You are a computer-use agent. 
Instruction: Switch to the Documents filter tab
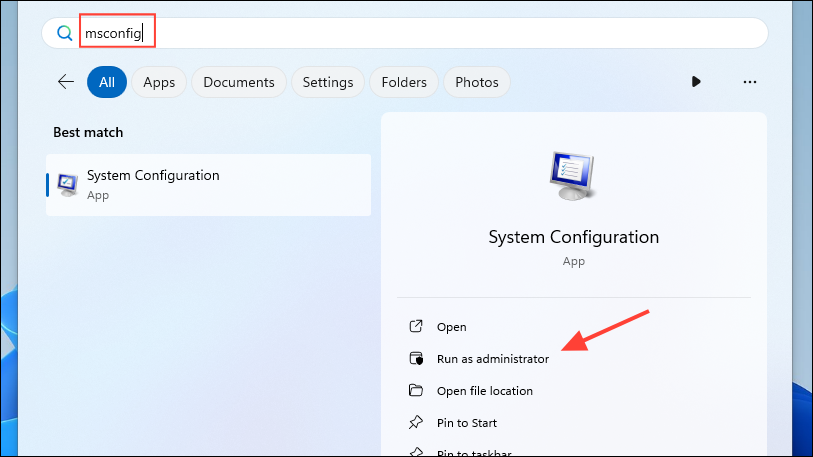click(x=239, y=82)
